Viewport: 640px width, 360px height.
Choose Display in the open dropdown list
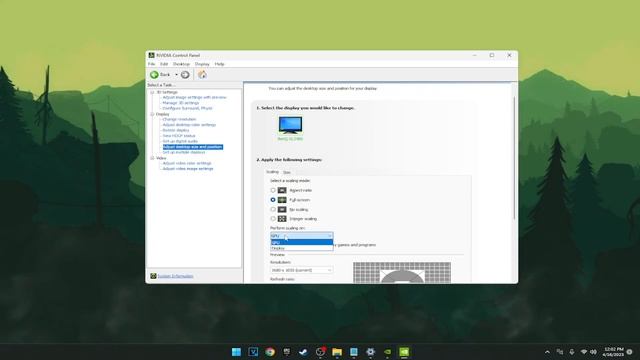point(302,248)
